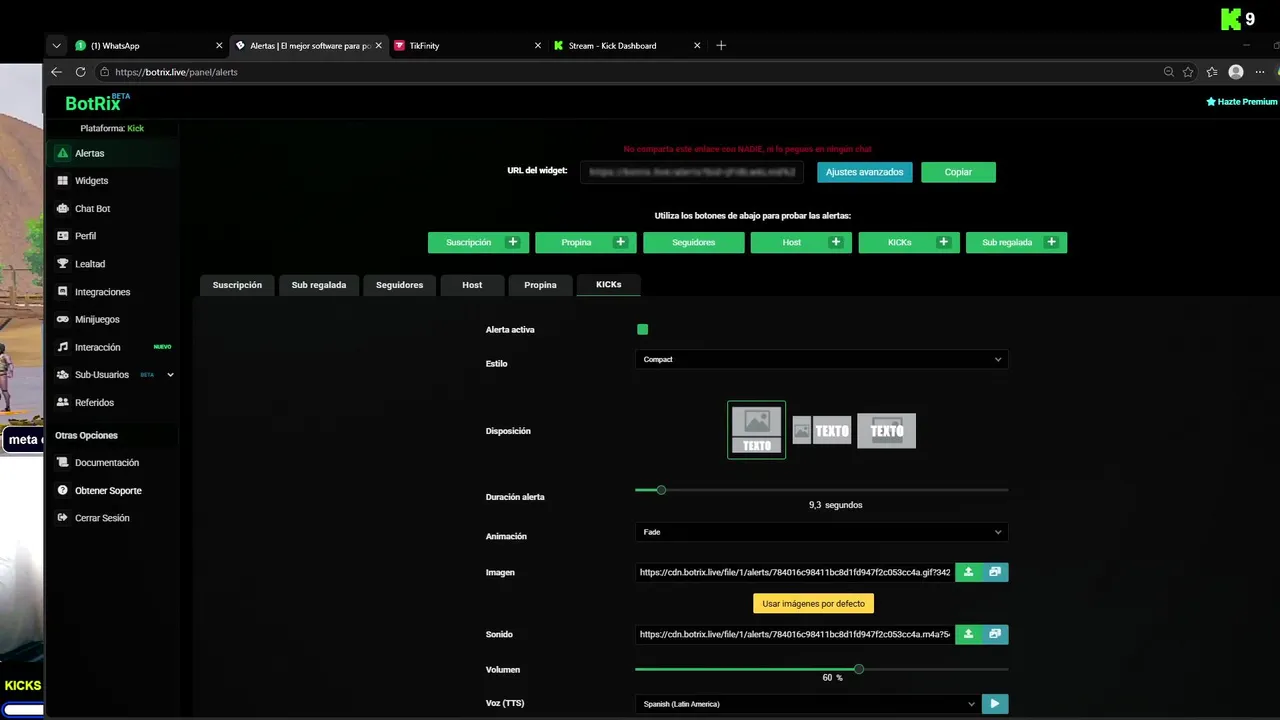Upload a file for the Sonido field

pos(968,634)
